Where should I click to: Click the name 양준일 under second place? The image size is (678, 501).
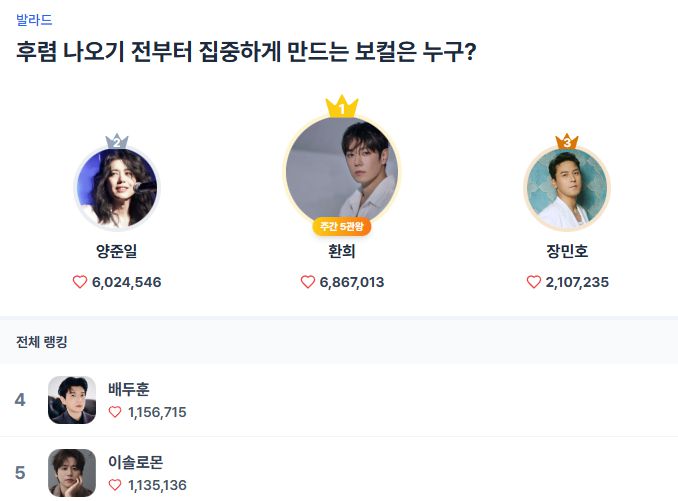click(117, 252)
